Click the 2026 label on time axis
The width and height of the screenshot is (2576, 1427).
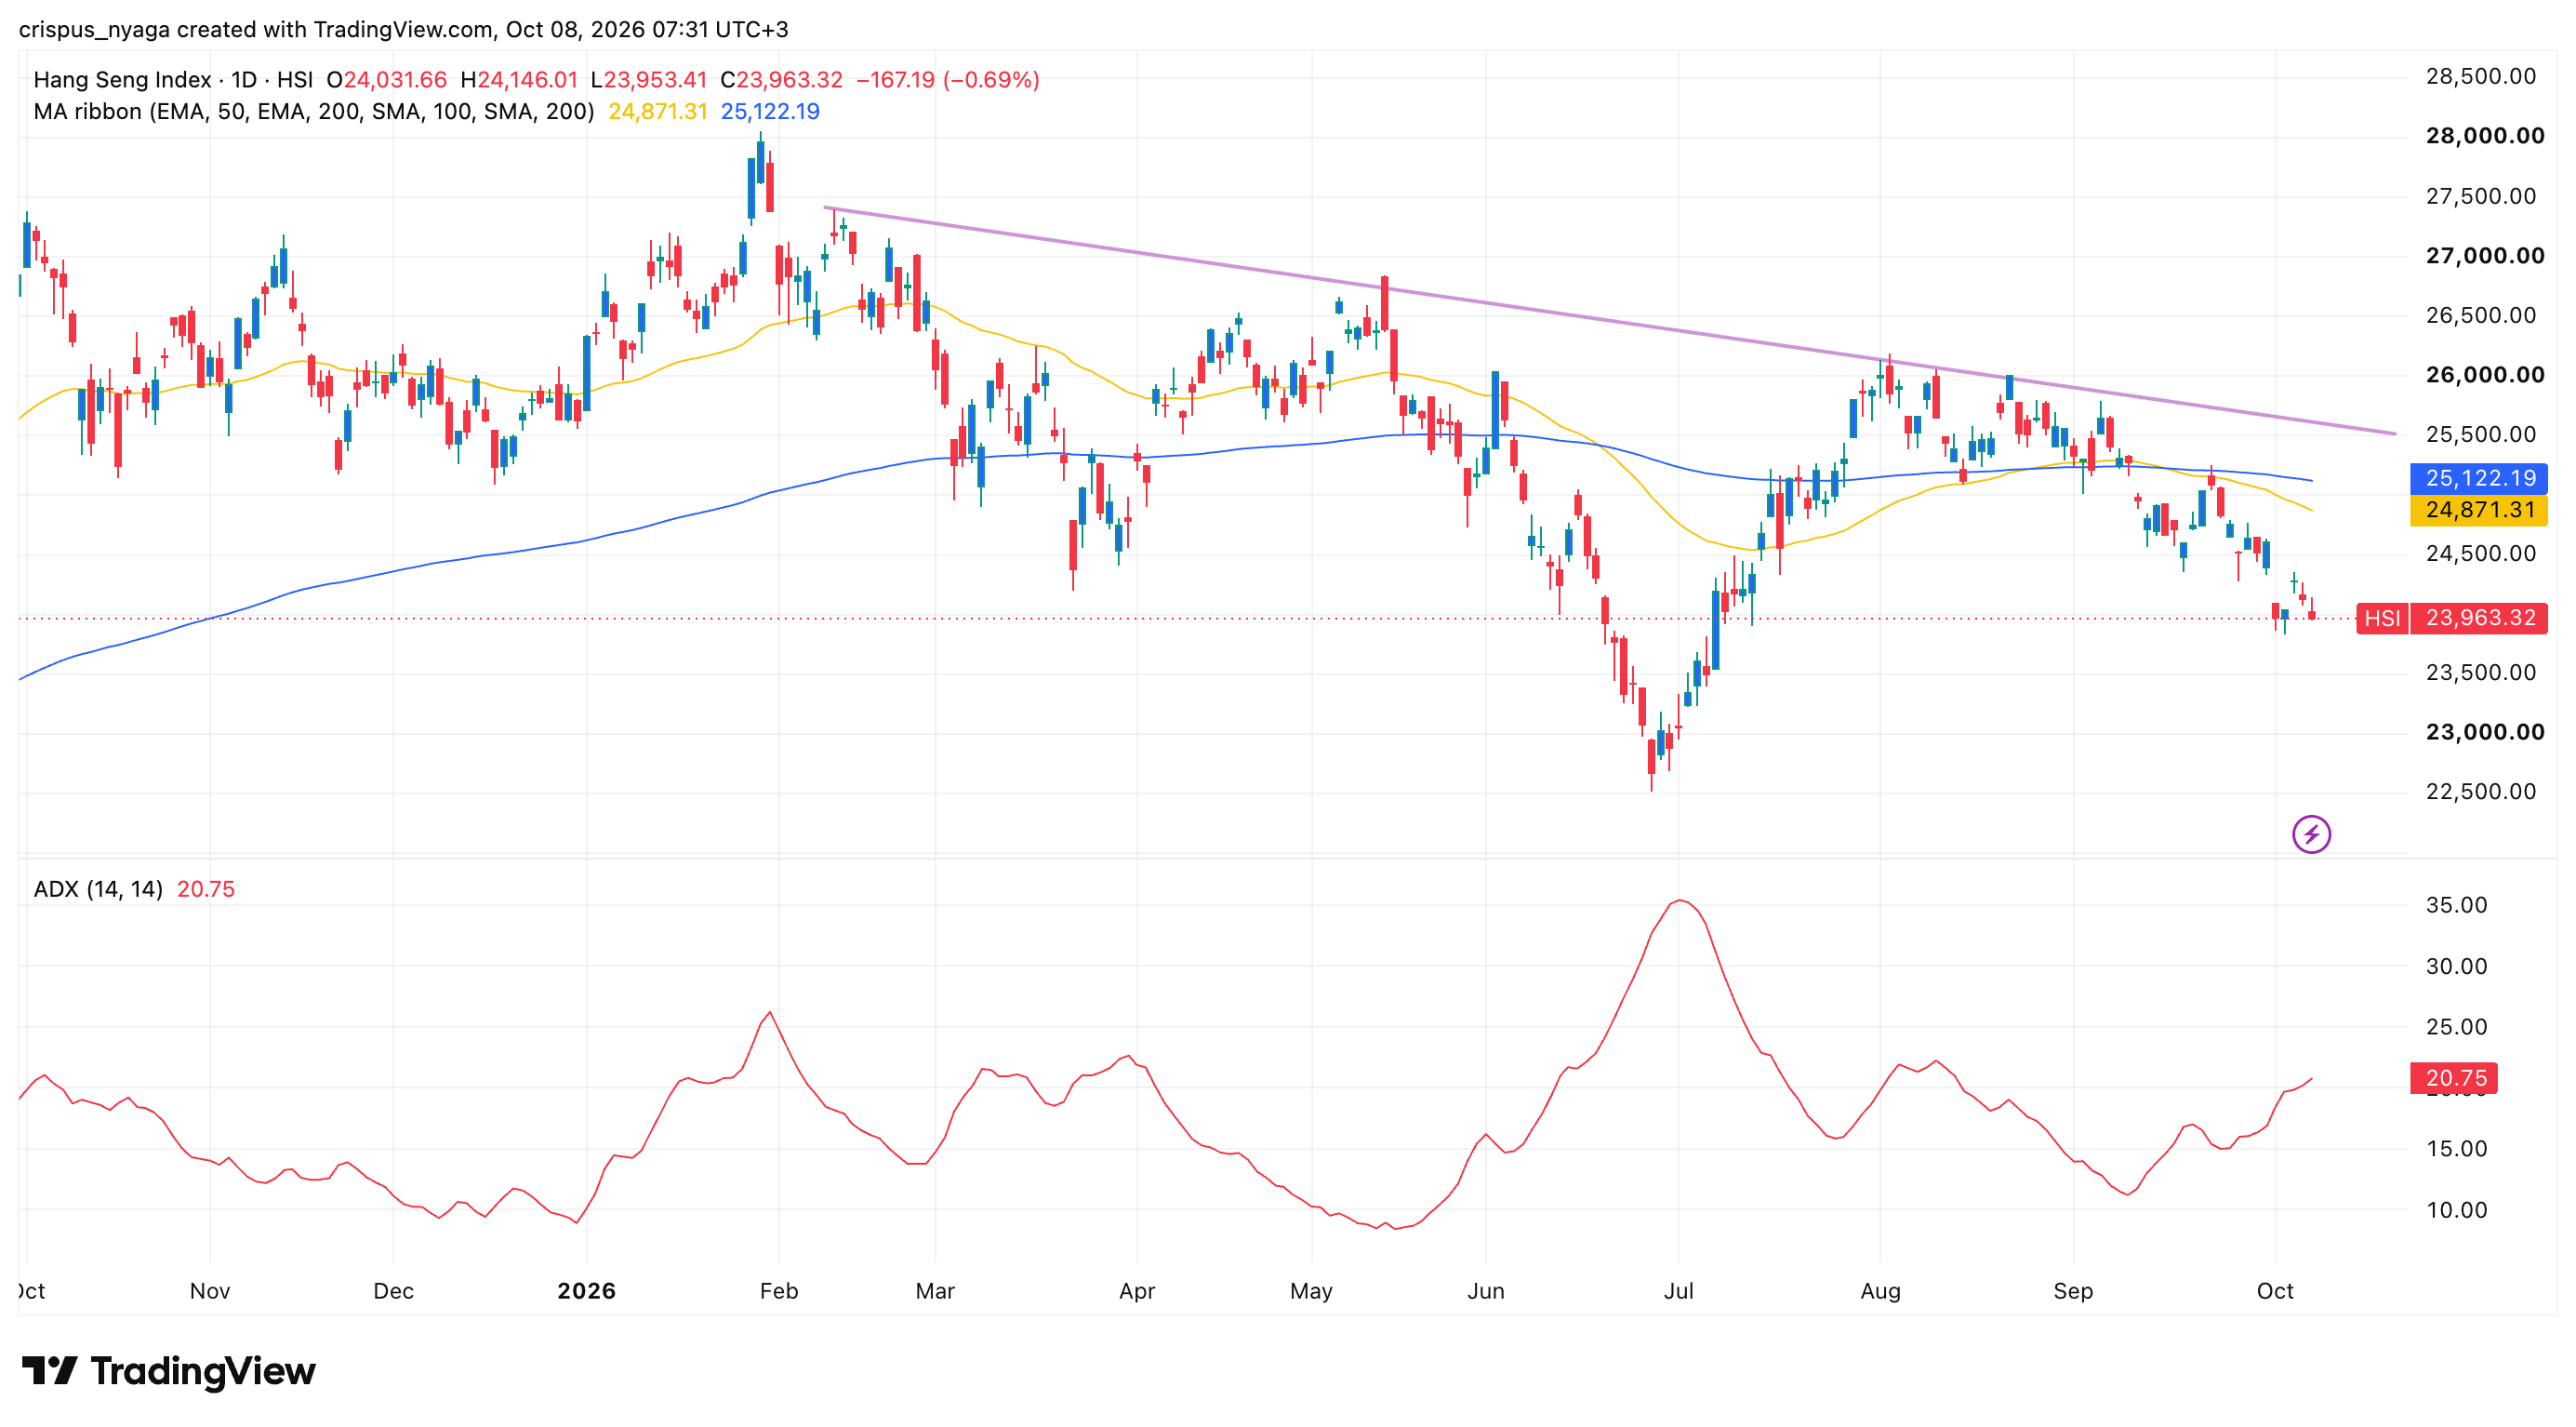[x=587, y=1291]
